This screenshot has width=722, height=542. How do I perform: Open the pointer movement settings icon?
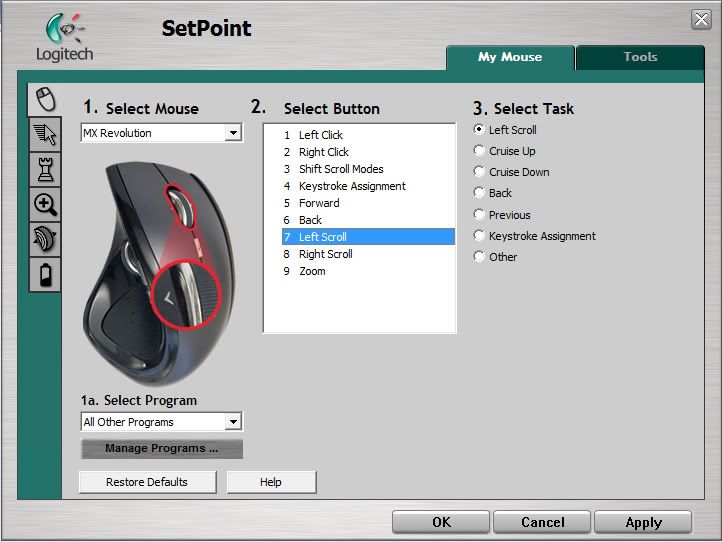click(45, 134)
